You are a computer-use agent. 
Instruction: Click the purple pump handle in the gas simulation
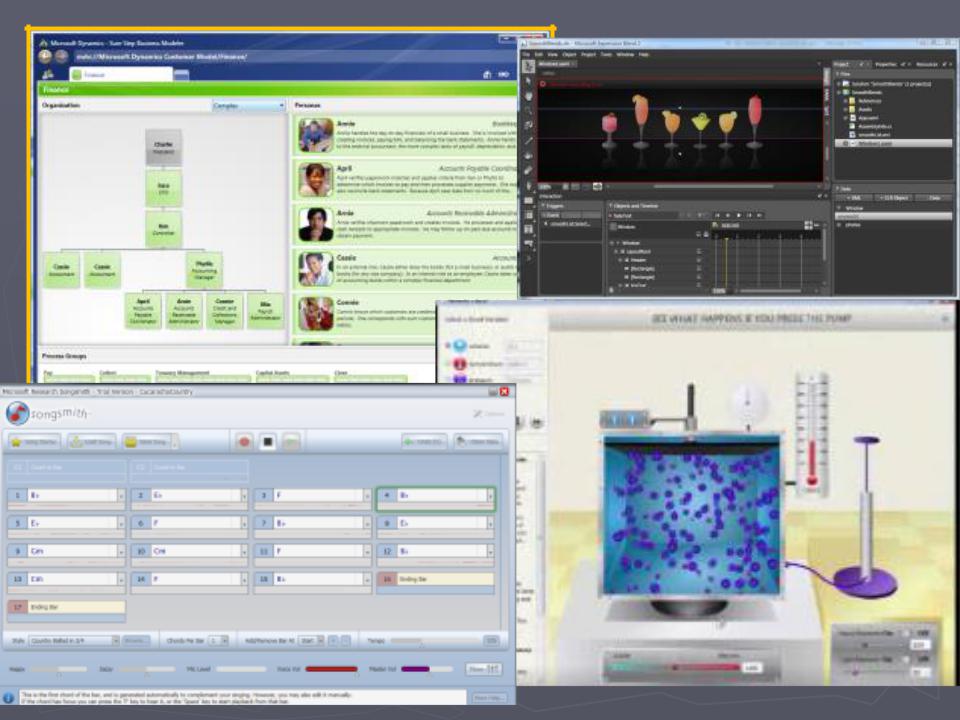[866, 440]
